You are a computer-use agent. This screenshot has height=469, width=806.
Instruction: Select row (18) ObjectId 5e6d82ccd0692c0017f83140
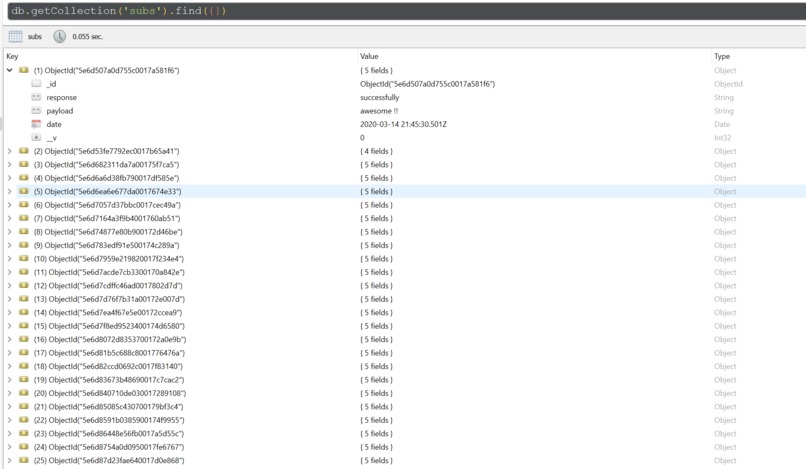pos(108,366)
